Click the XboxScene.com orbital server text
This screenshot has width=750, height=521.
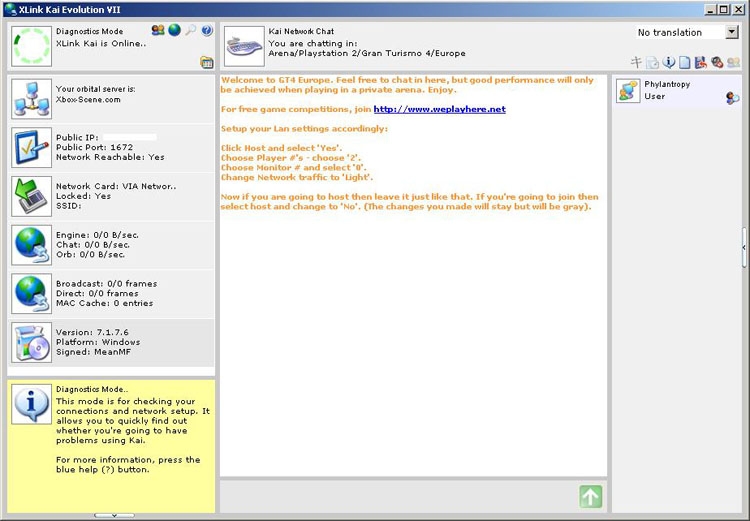88,100
